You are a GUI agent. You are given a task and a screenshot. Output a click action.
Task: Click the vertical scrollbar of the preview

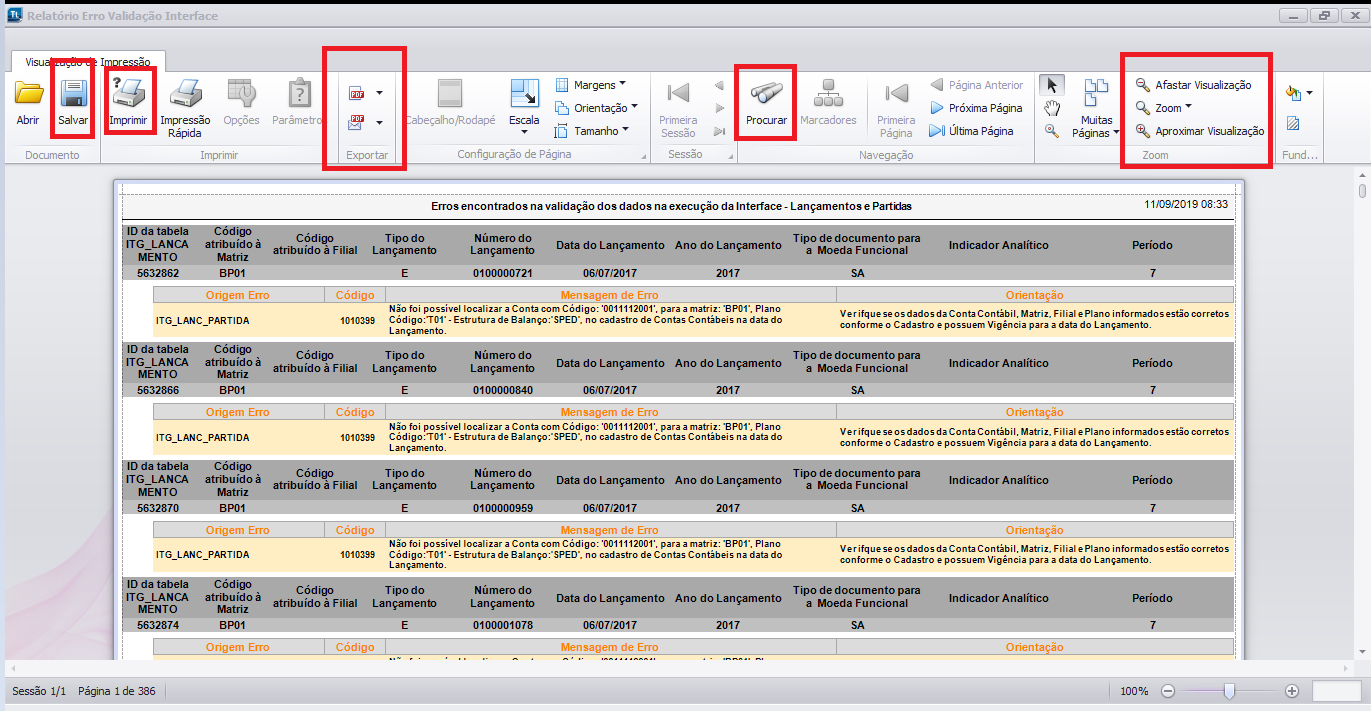[x=1362, y=190]
